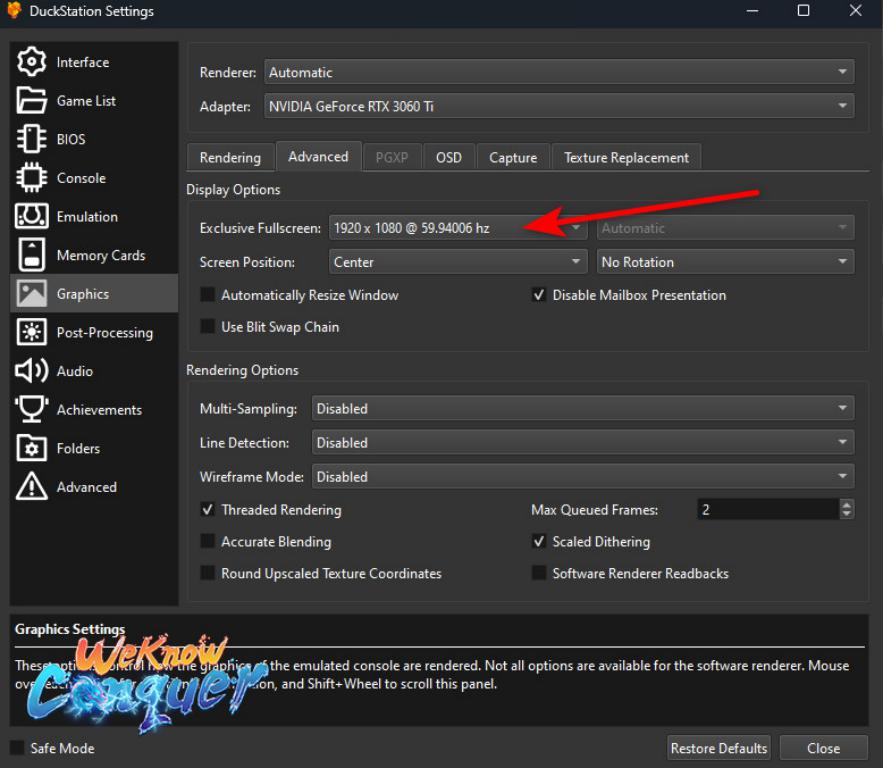Open the Memory Cards save icon
883x768 pixels.
coord(32,255)
